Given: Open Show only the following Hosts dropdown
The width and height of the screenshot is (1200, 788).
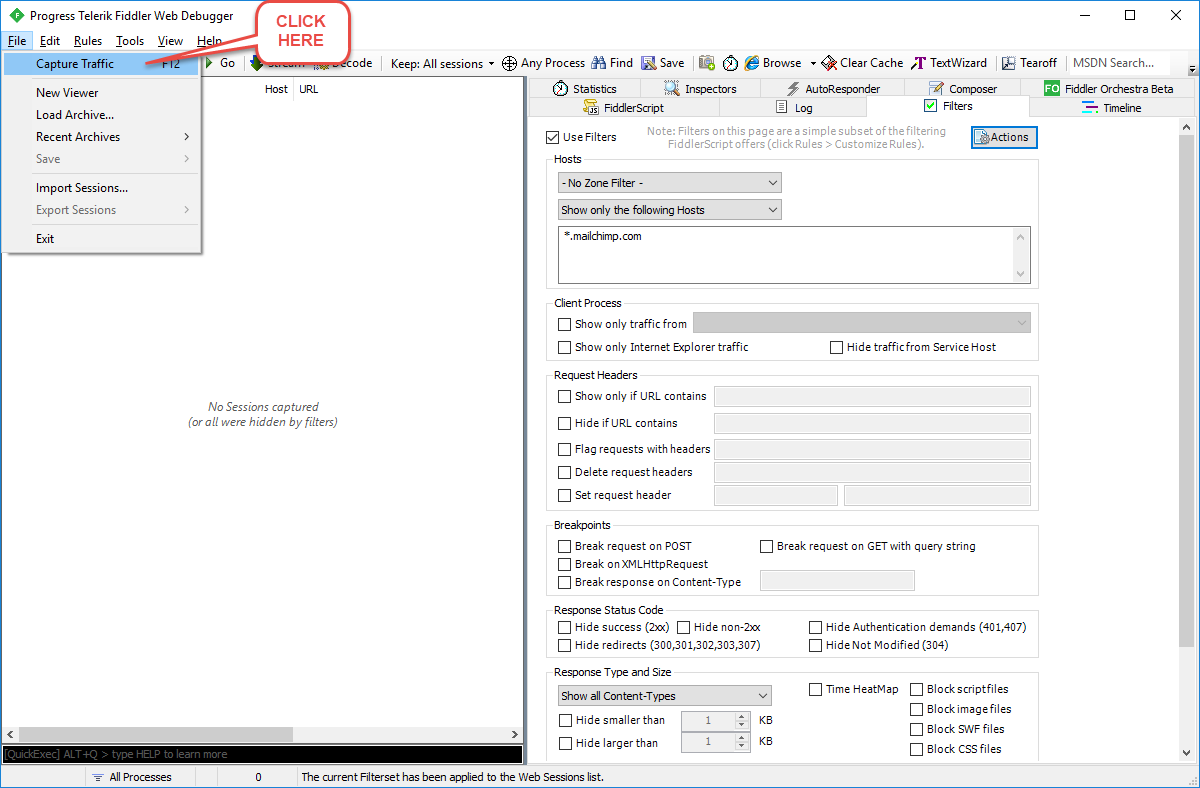Looking at the screenshot, I should click(670, 210).
